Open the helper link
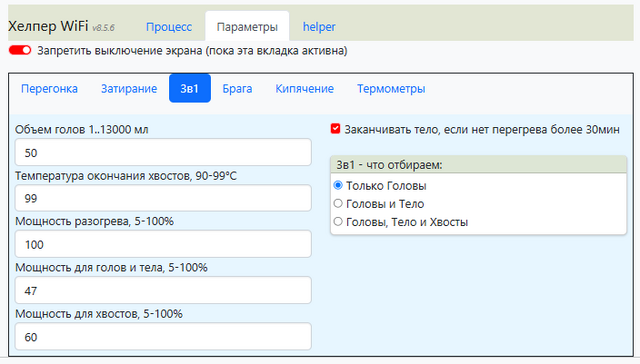This screenshot has height=364, width=640. pyautogui.click(x=319, y=27)
